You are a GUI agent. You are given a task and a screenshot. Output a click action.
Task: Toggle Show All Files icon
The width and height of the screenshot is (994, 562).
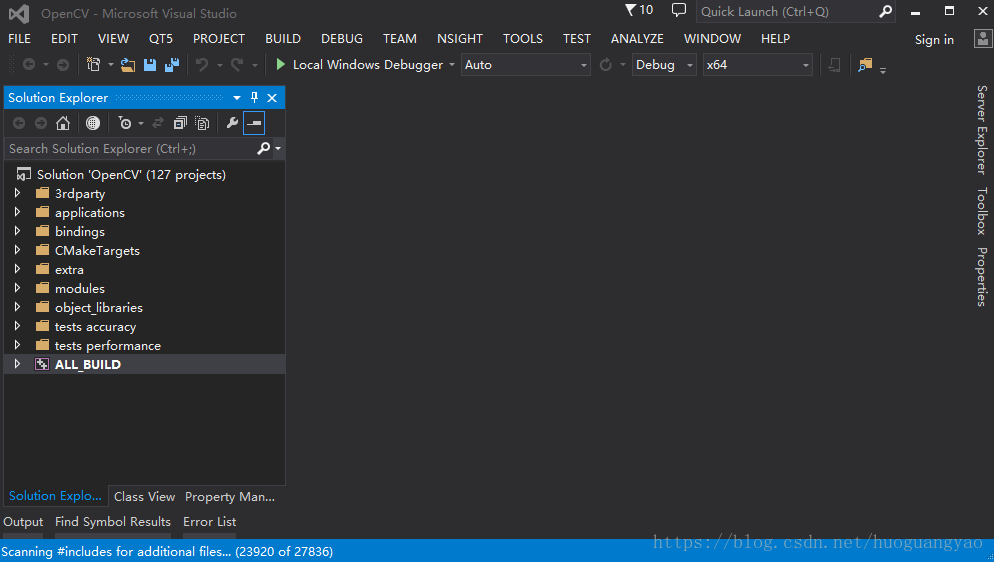pyautogui.click(x=202, y=123)
